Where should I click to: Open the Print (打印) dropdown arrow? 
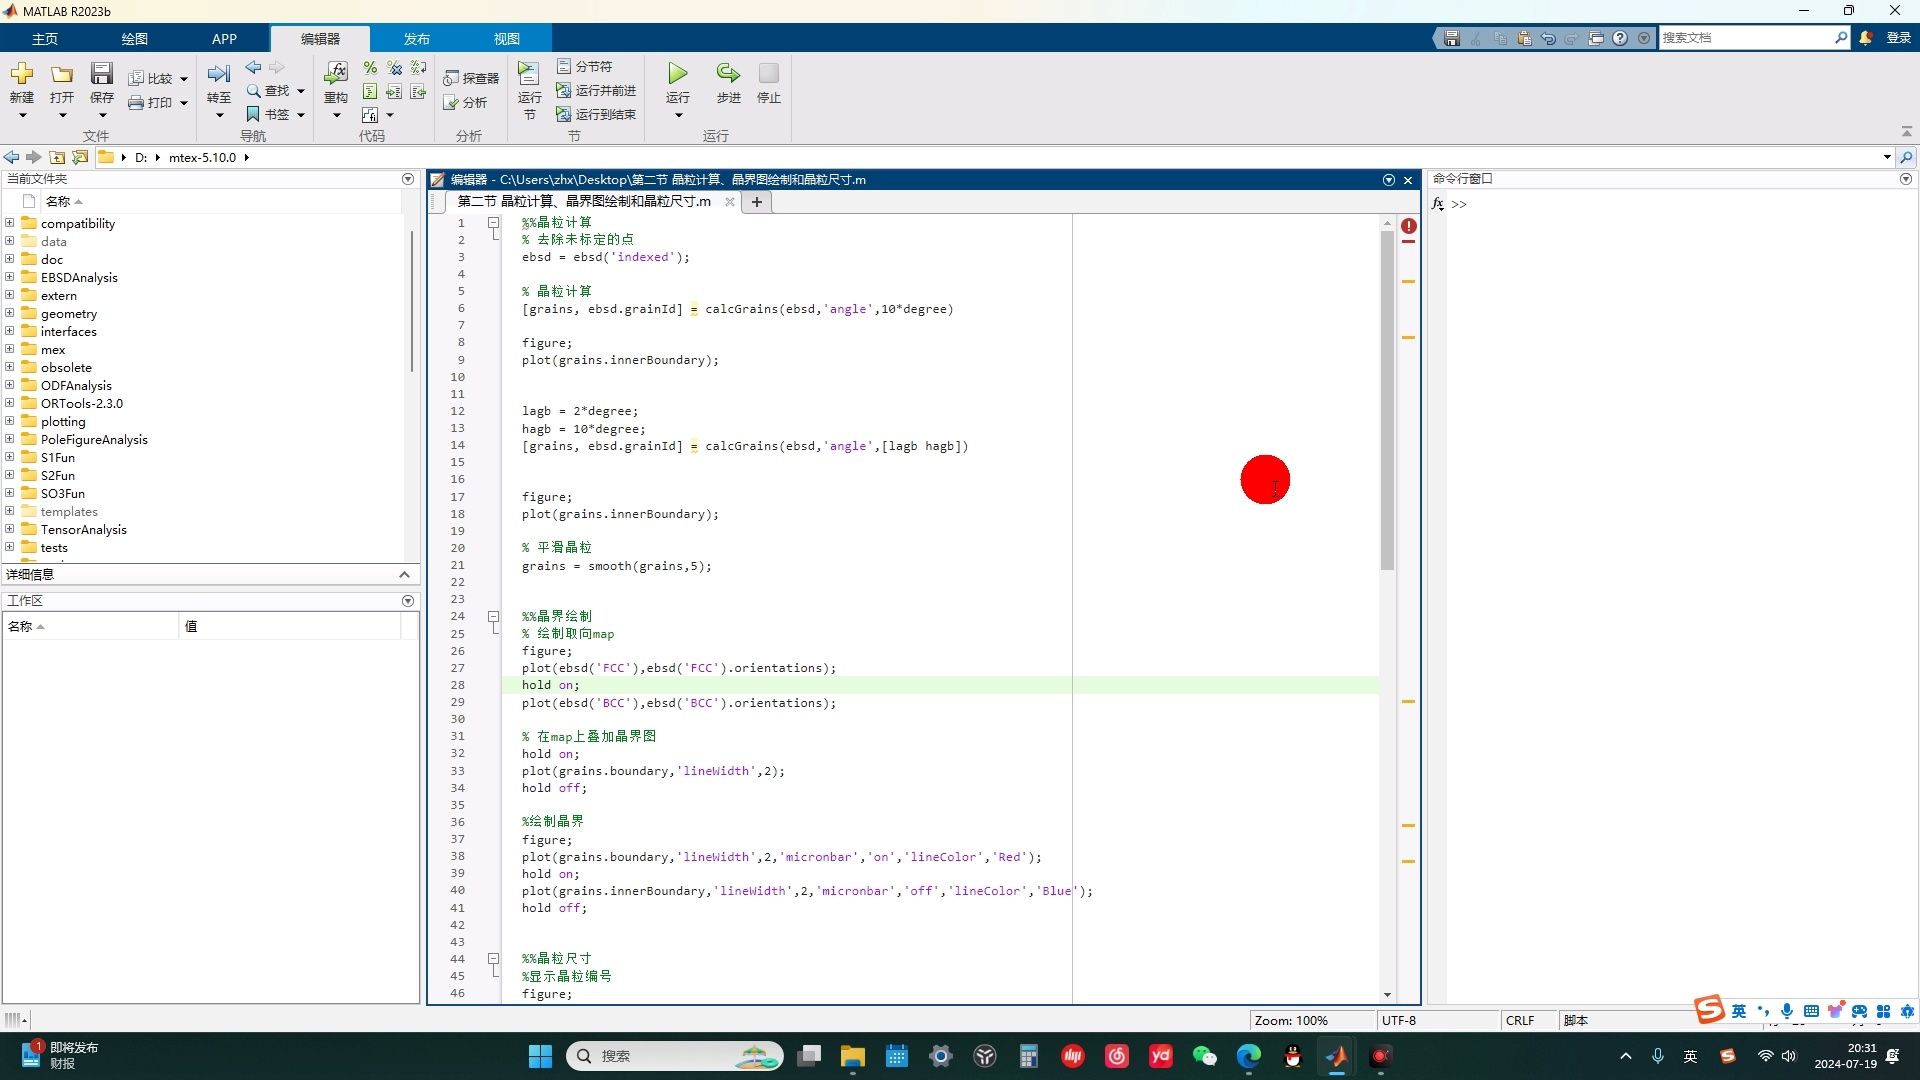184,102
